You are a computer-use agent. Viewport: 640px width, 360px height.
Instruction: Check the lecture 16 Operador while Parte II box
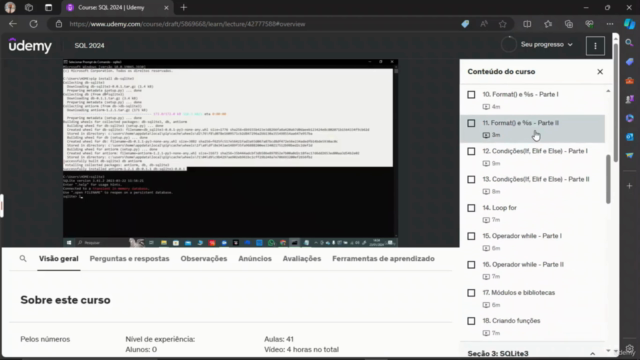471,265
